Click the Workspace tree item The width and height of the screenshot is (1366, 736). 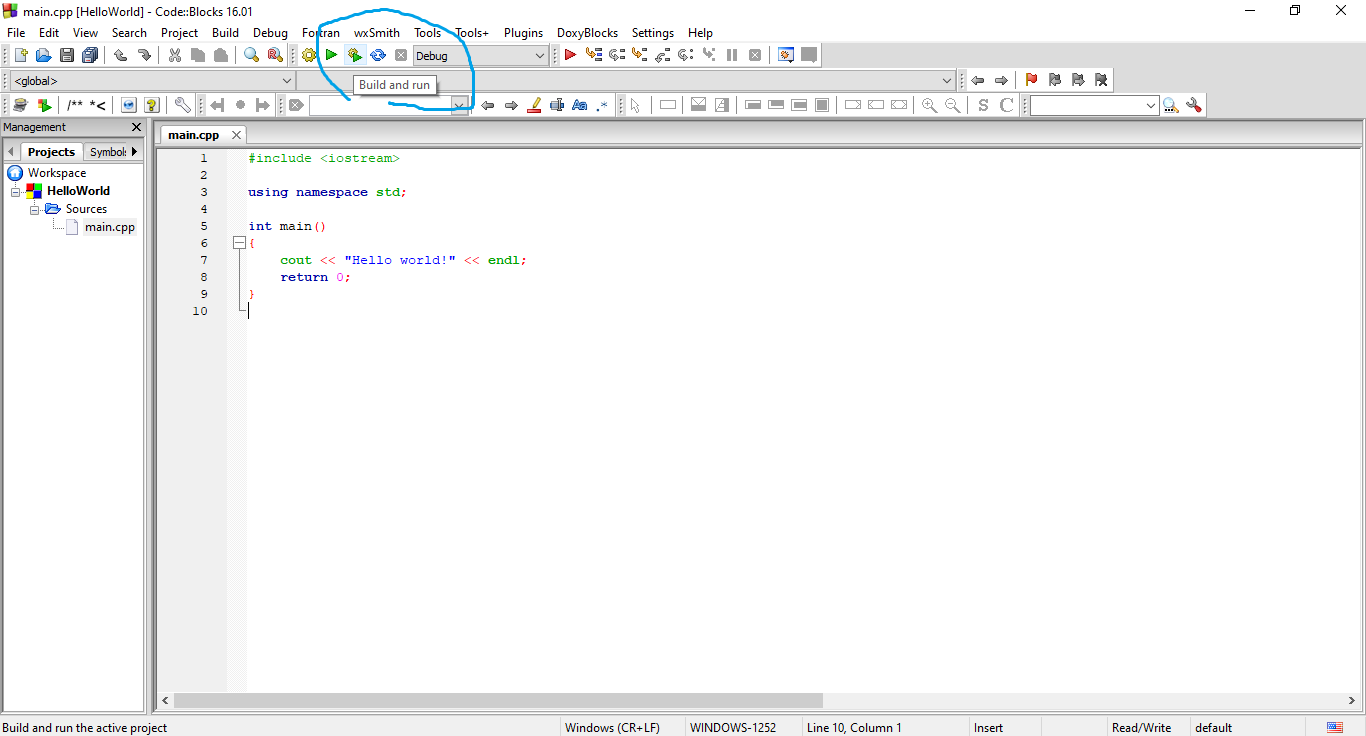(x=57, y=173)
